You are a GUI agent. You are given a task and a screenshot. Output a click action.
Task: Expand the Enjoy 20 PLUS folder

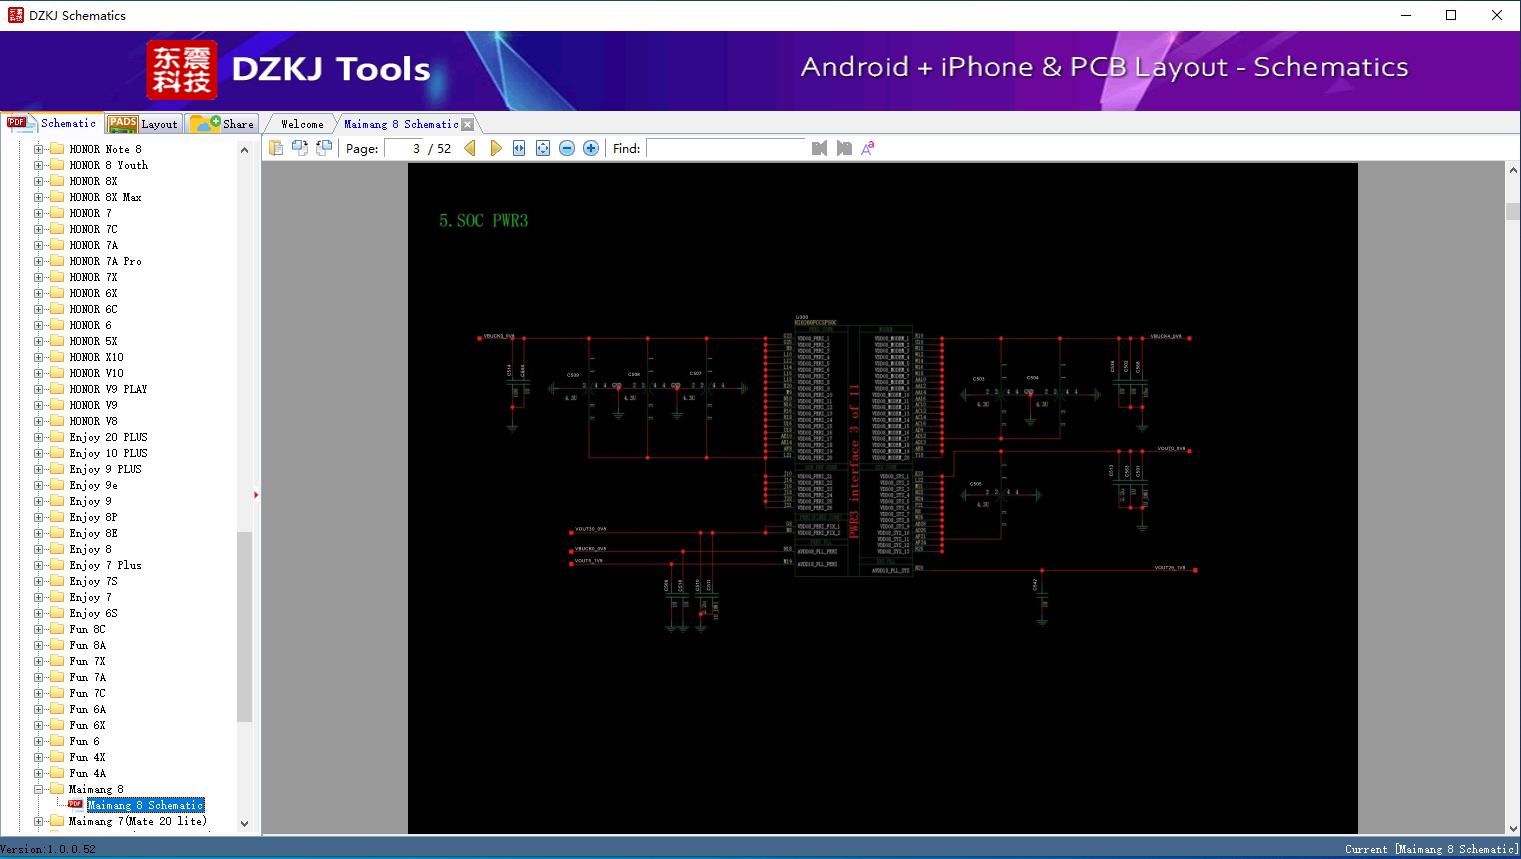tap(39, 437)
